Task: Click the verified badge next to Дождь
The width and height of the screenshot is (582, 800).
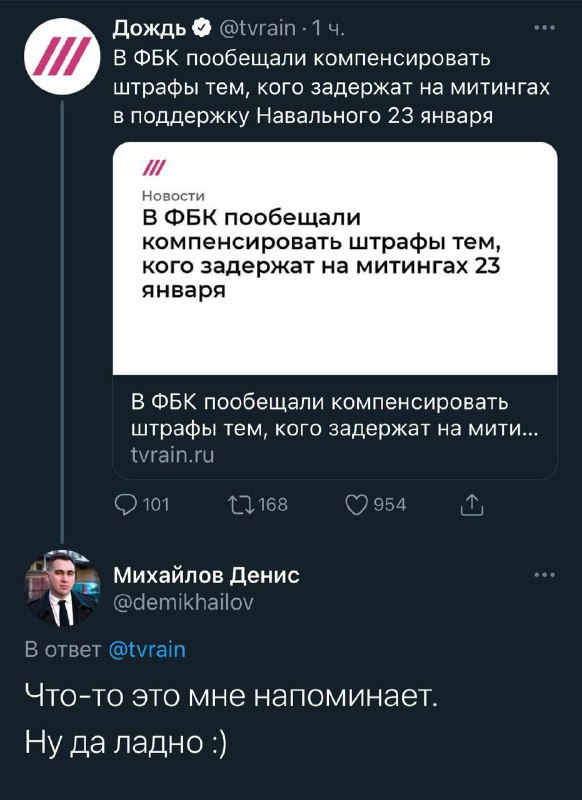Action: (x=201, y=28)
